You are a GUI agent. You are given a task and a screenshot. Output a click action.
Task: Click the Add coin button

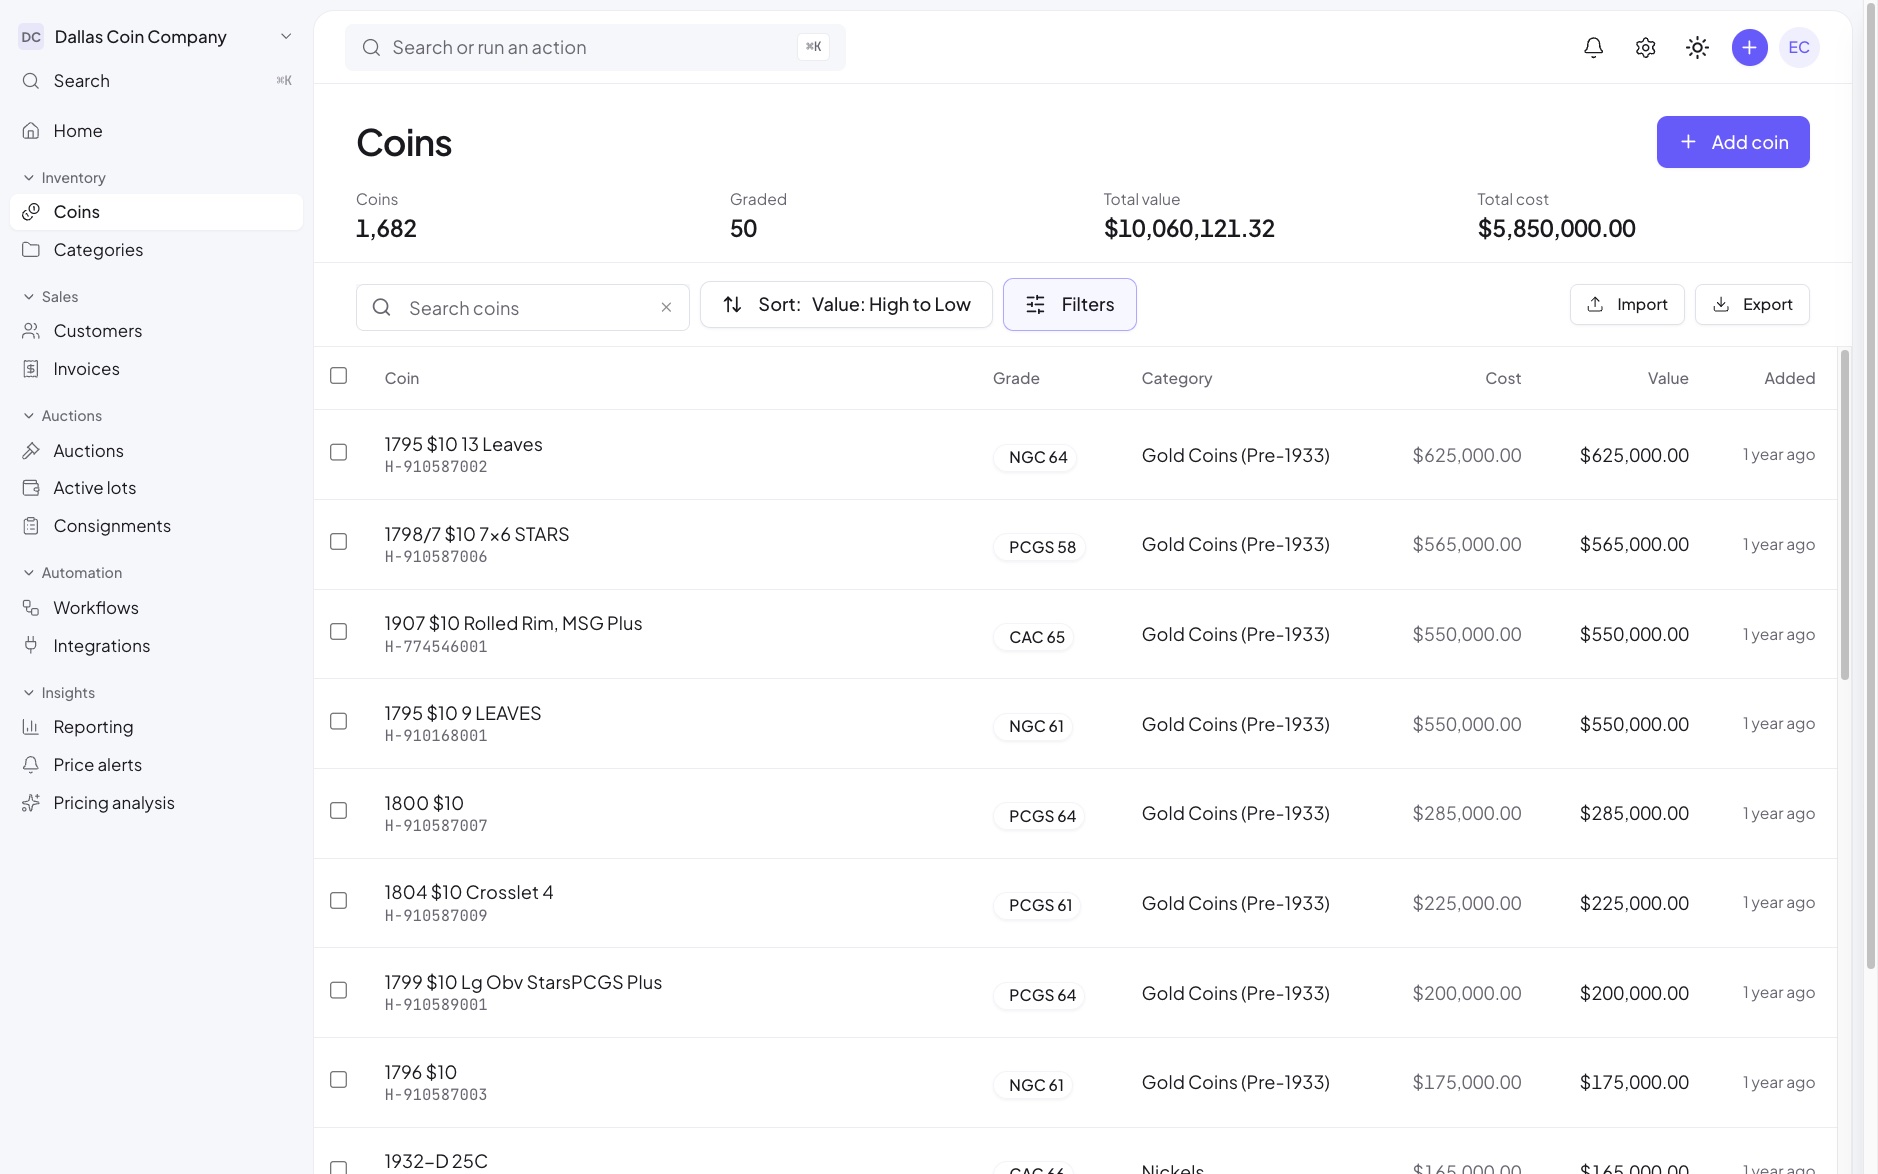click(1733, 142)
